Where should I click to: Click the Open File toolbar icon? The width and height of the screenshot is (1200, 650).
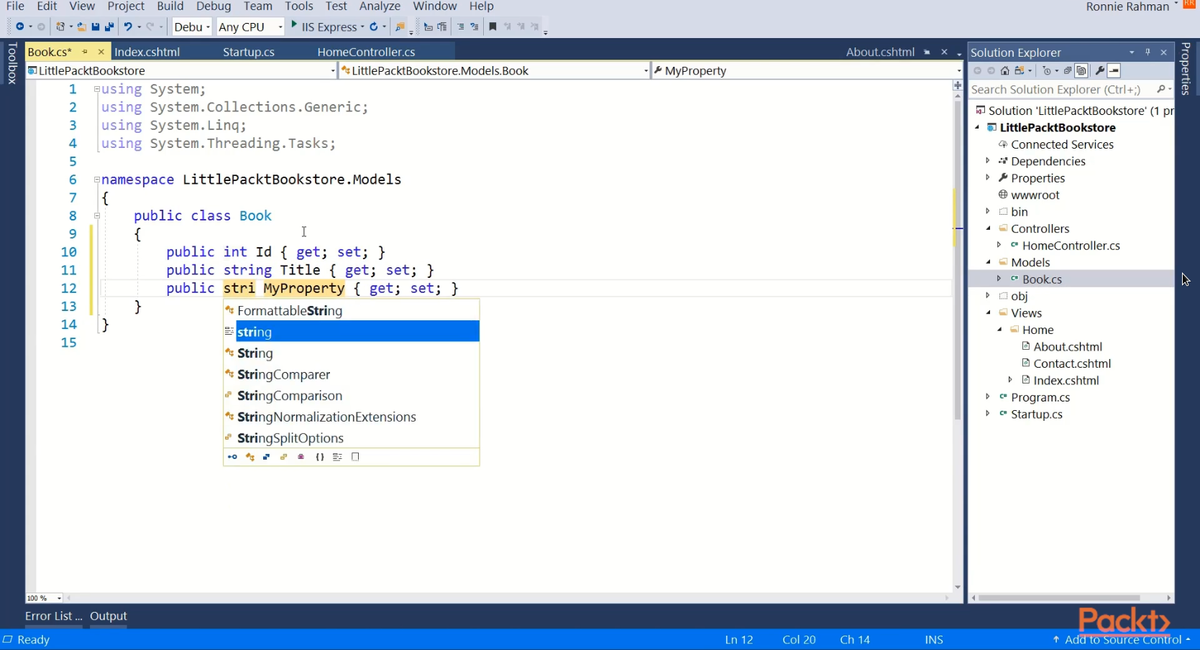(x=82, y=26)
